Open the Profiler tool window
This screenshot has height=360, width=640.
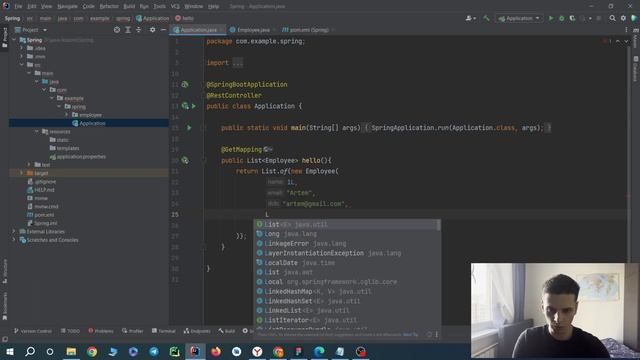(x=132, y=331)
